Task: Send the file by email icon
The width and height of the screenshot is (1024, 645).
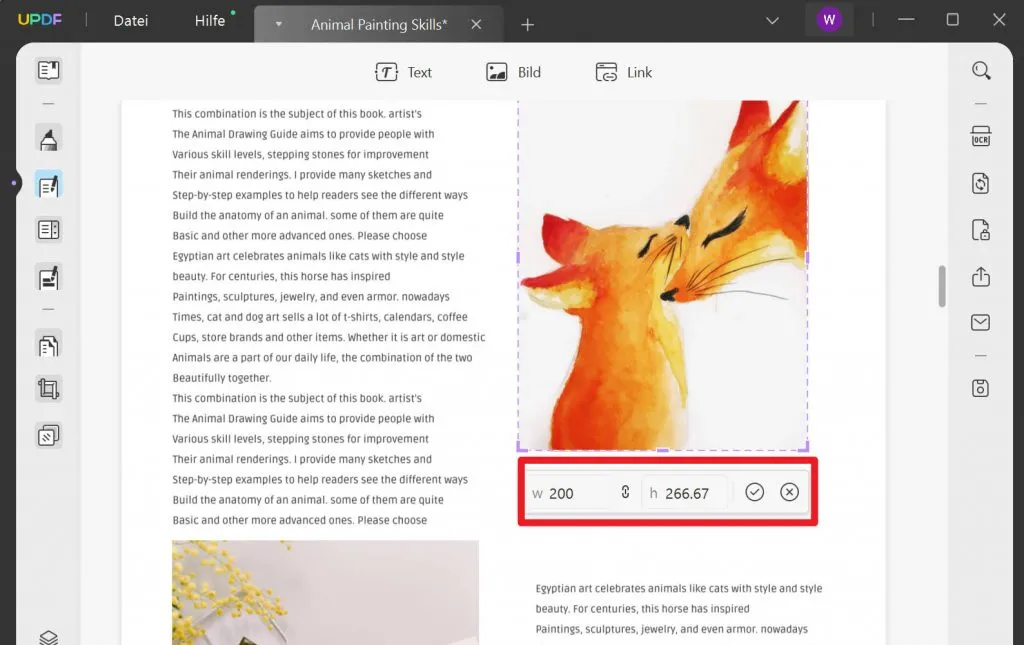Action: (980, 322)
